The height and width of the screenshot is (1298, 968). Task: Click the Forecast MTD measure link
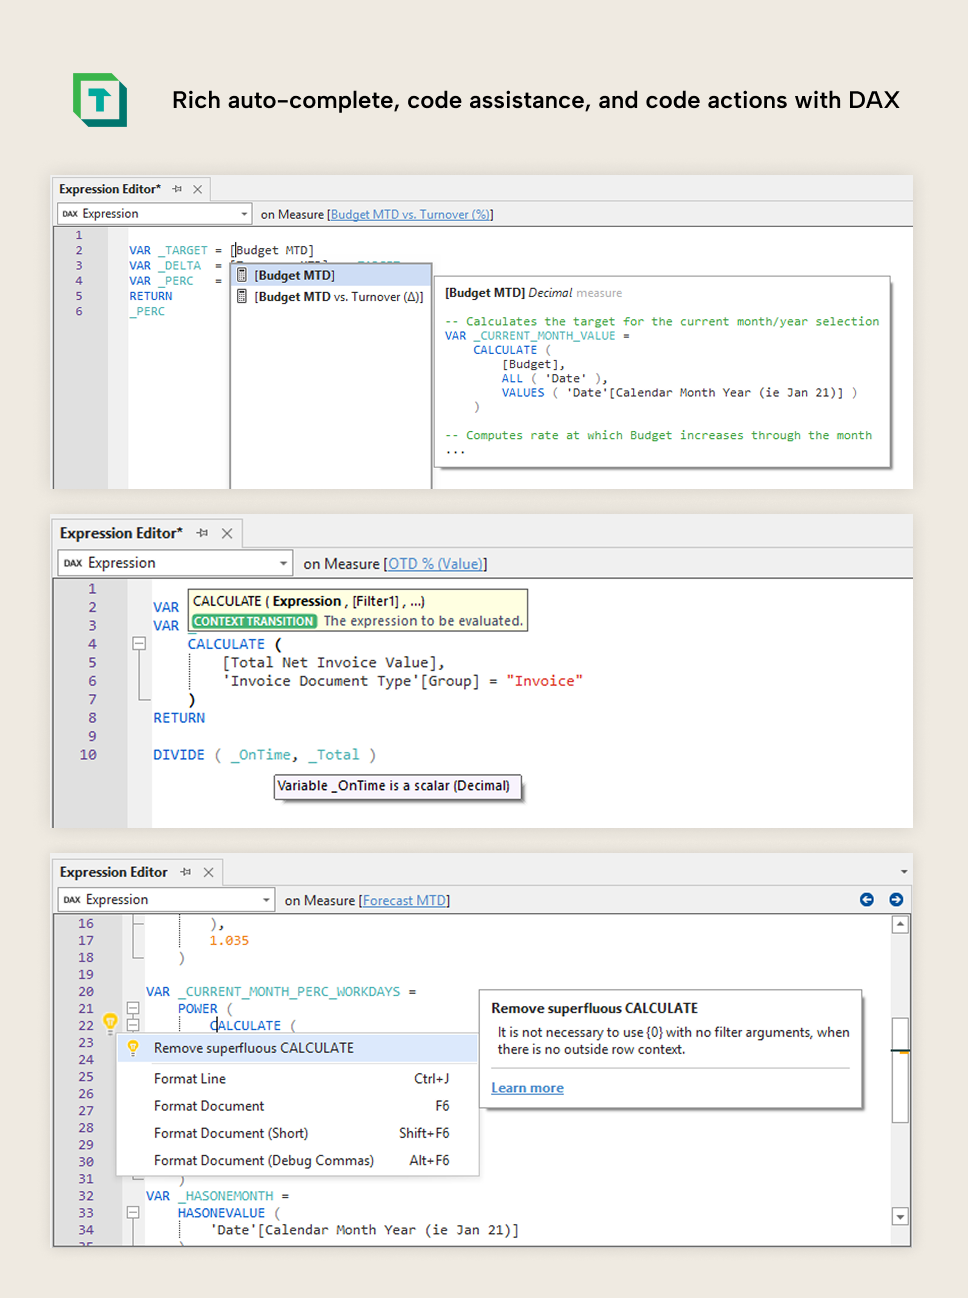[x=404, y=899]
